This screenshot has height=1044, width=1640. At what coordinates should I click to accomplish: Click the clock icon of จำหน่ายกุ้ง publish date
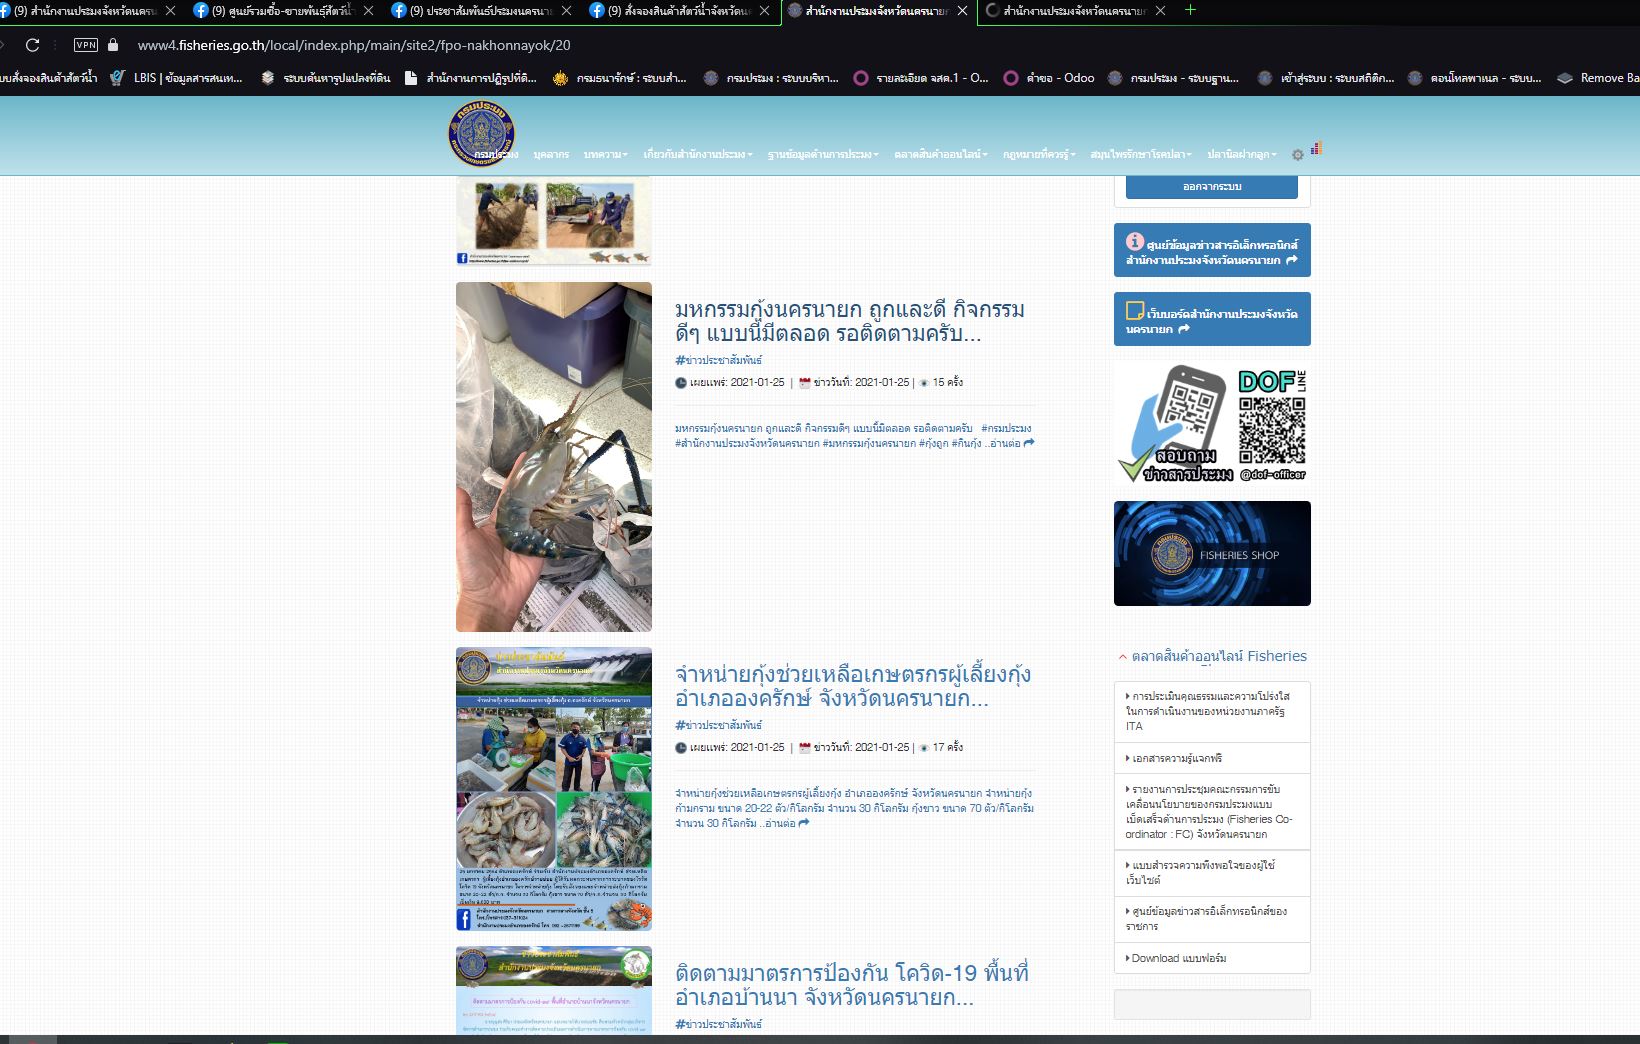(681, 747)
